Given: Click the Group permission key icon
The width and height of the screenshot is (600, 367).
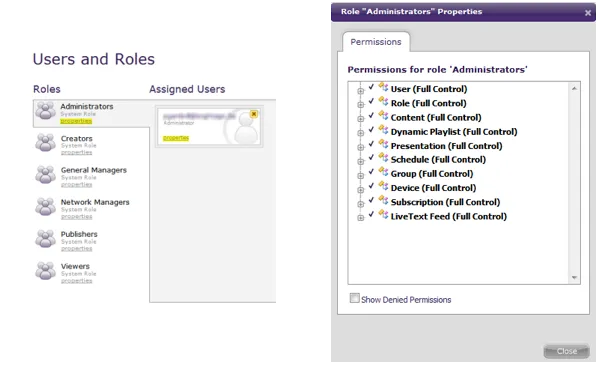Looking at the screenshot, I should click(x=383, y=172).
